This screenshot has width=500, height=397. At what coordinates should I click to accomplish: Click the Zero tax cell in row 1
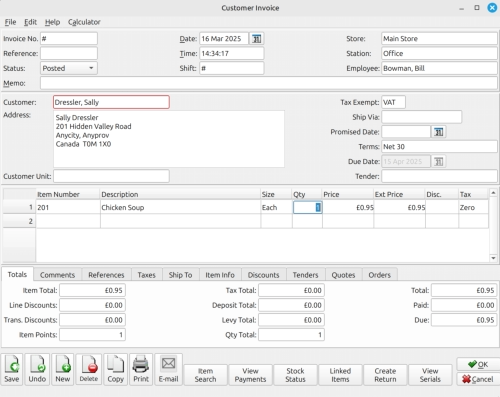(473, 207)
